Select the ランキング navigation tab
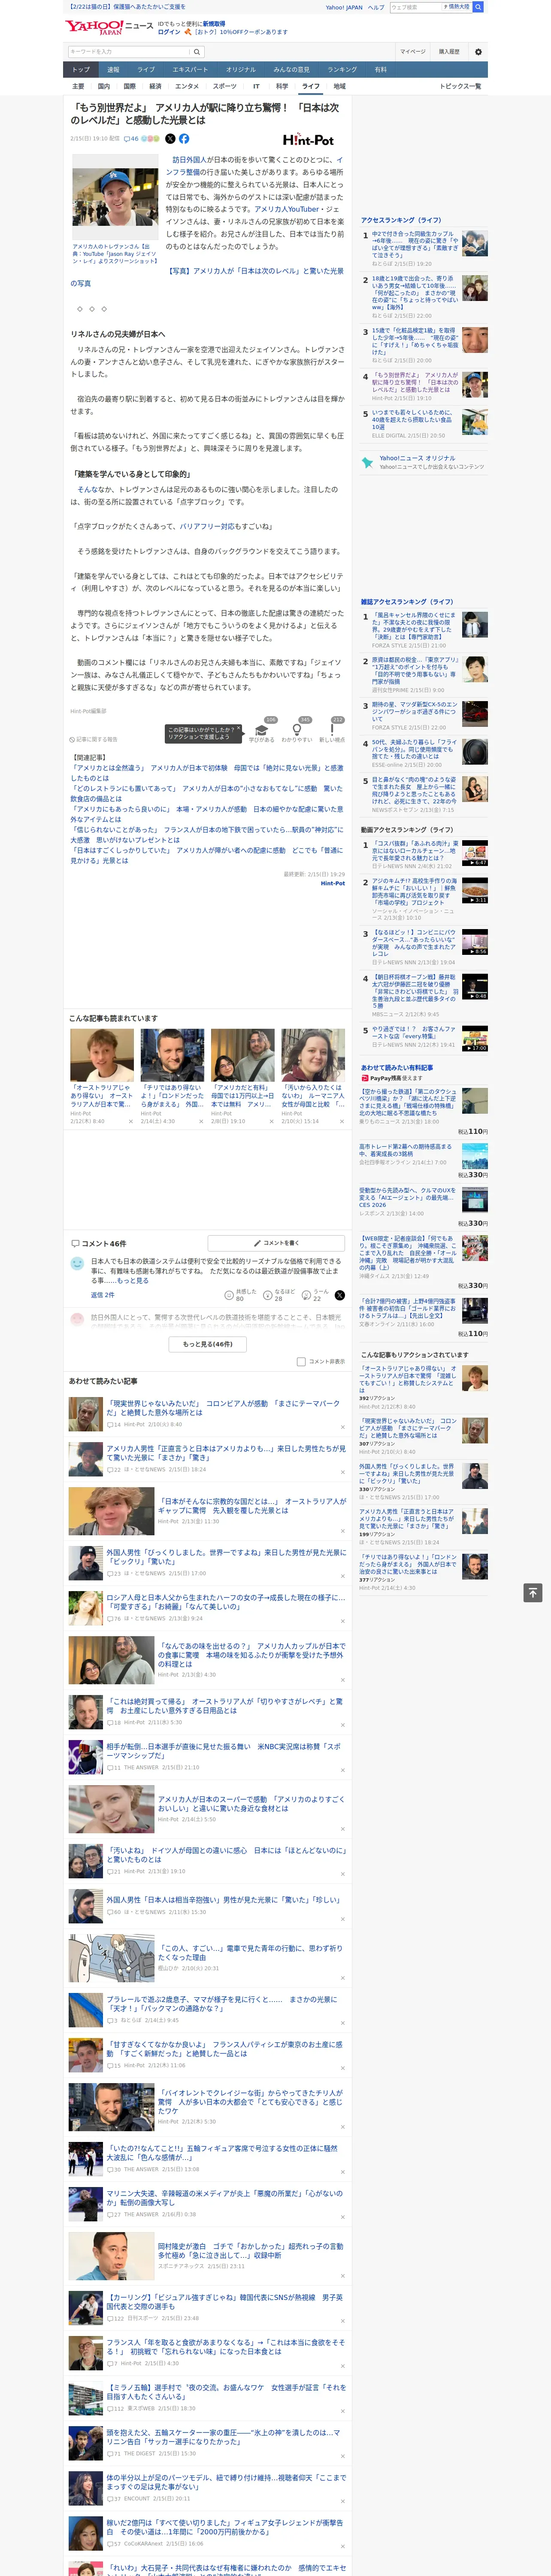Viewport: 551px width, 2576px height. pos(342,70)
